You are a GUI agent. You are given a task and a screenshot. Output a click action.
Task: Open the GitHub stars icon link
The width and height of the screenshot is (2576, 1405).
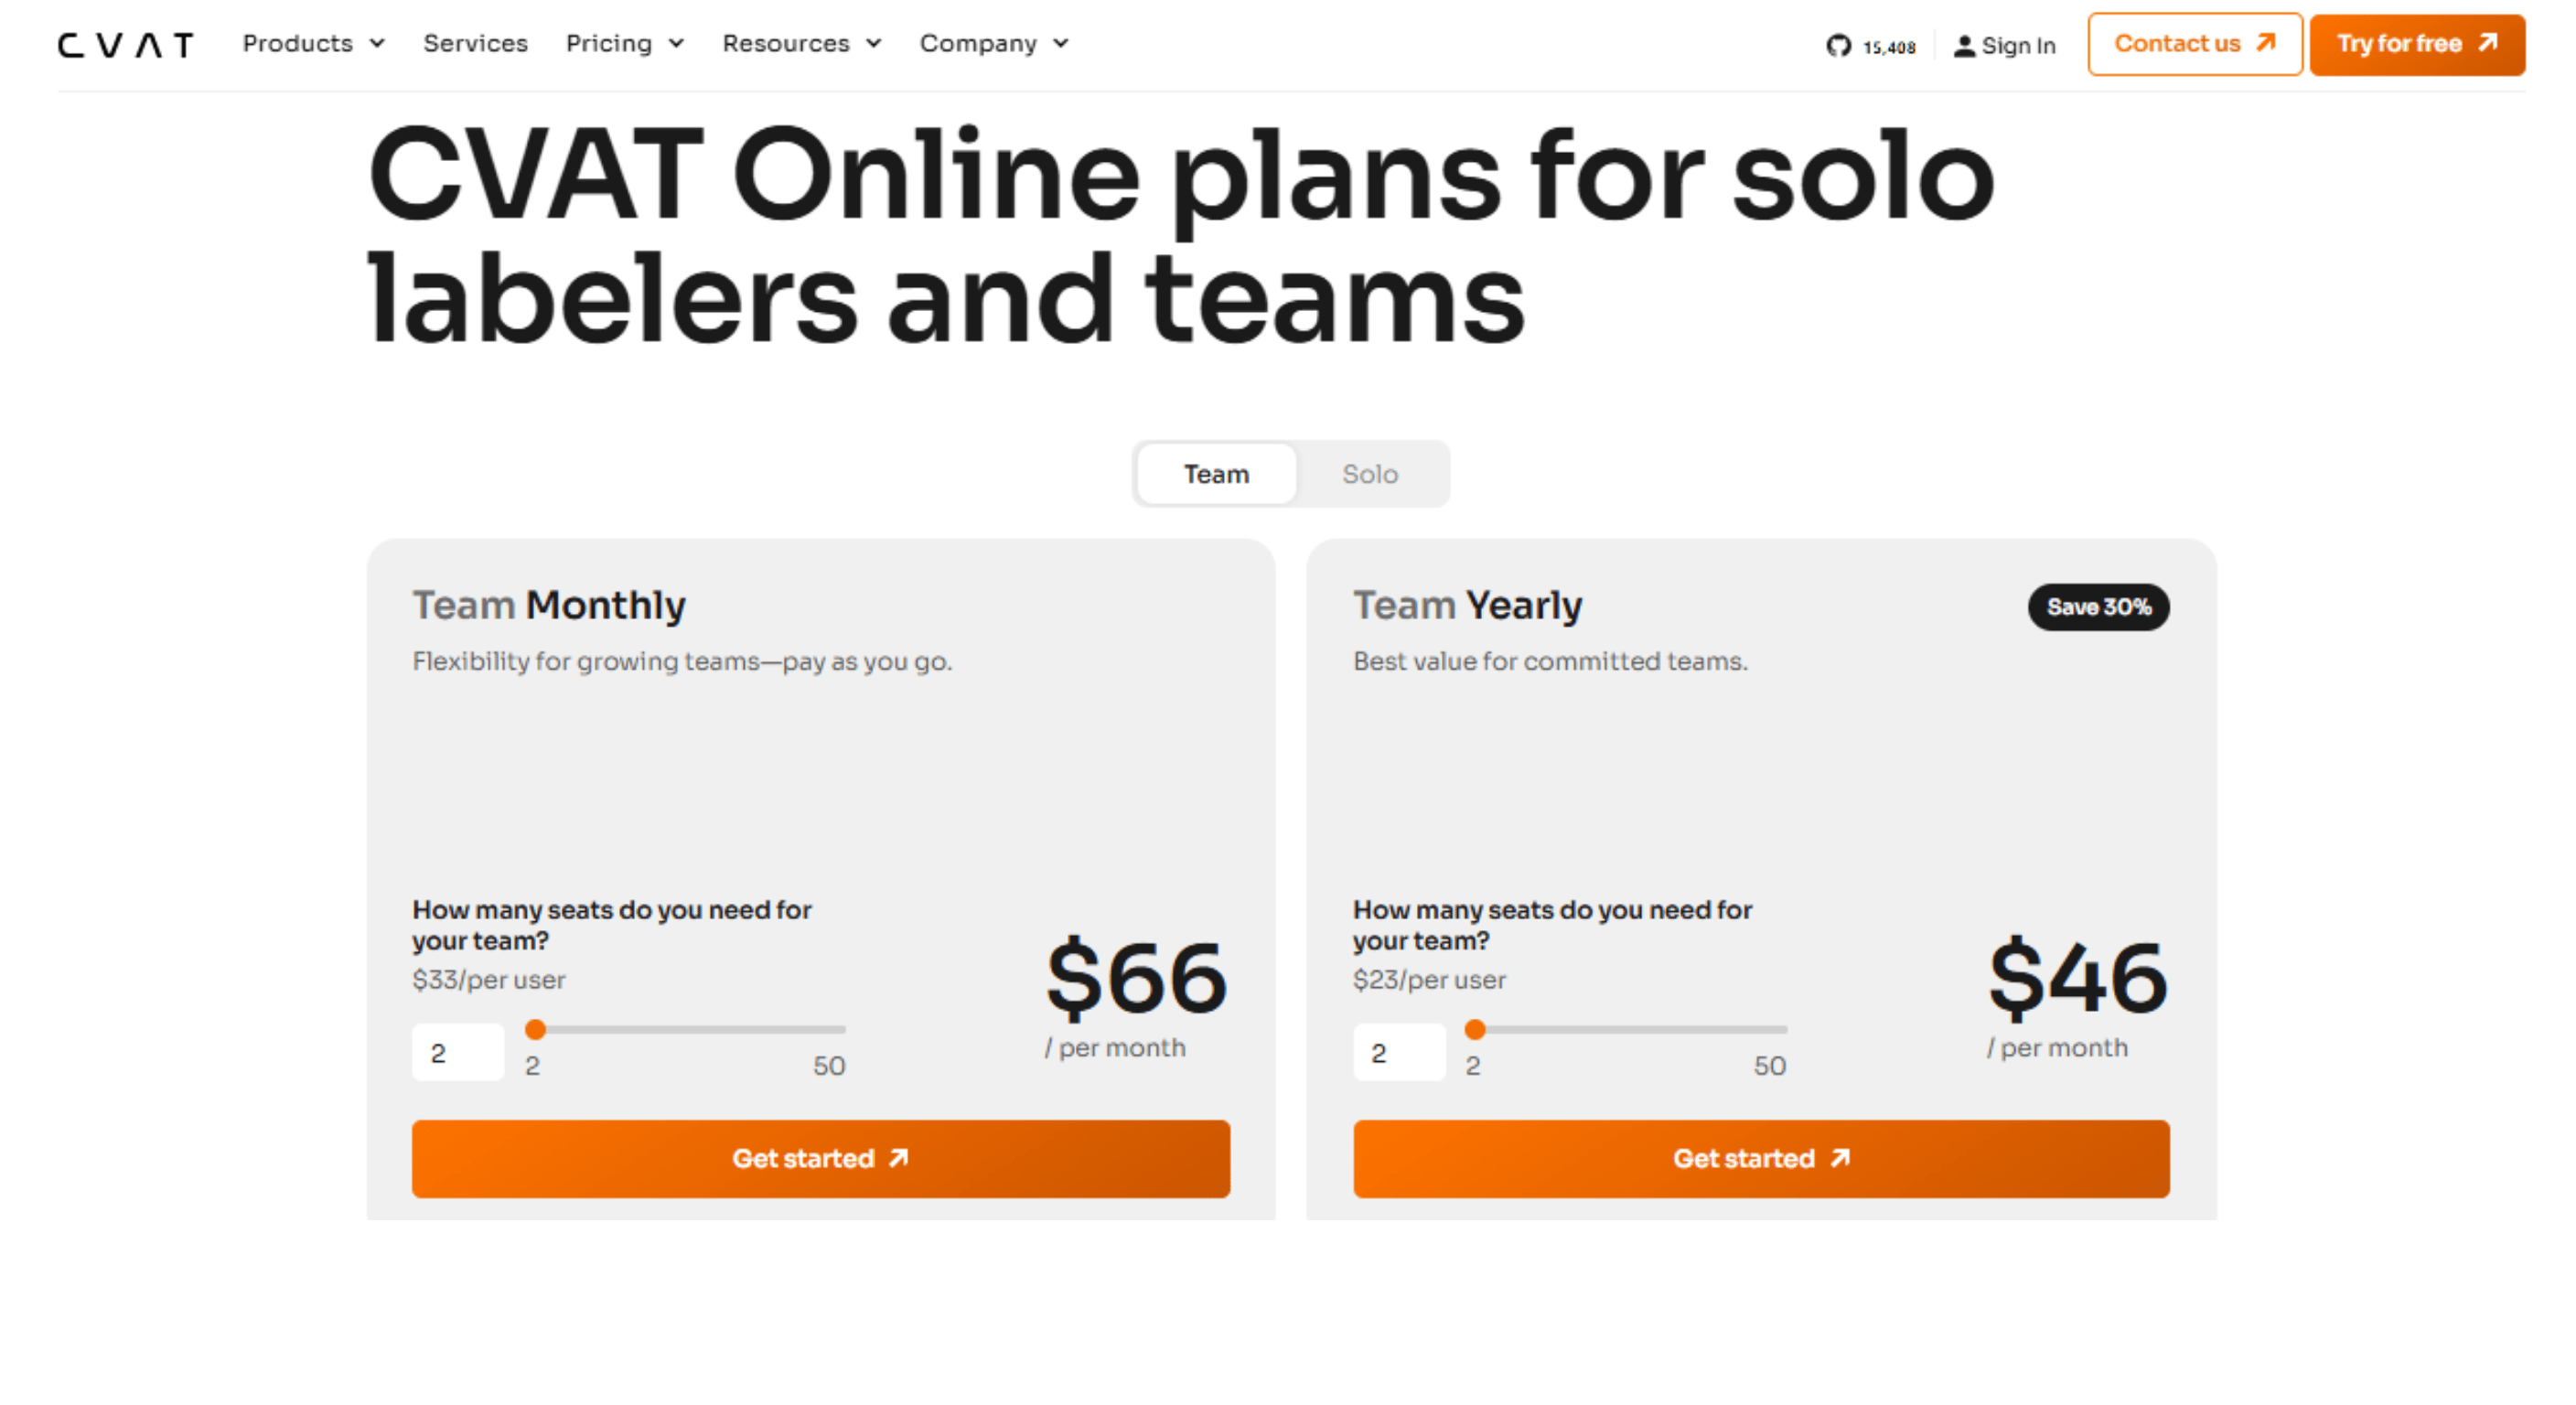tap(1838, 46)
